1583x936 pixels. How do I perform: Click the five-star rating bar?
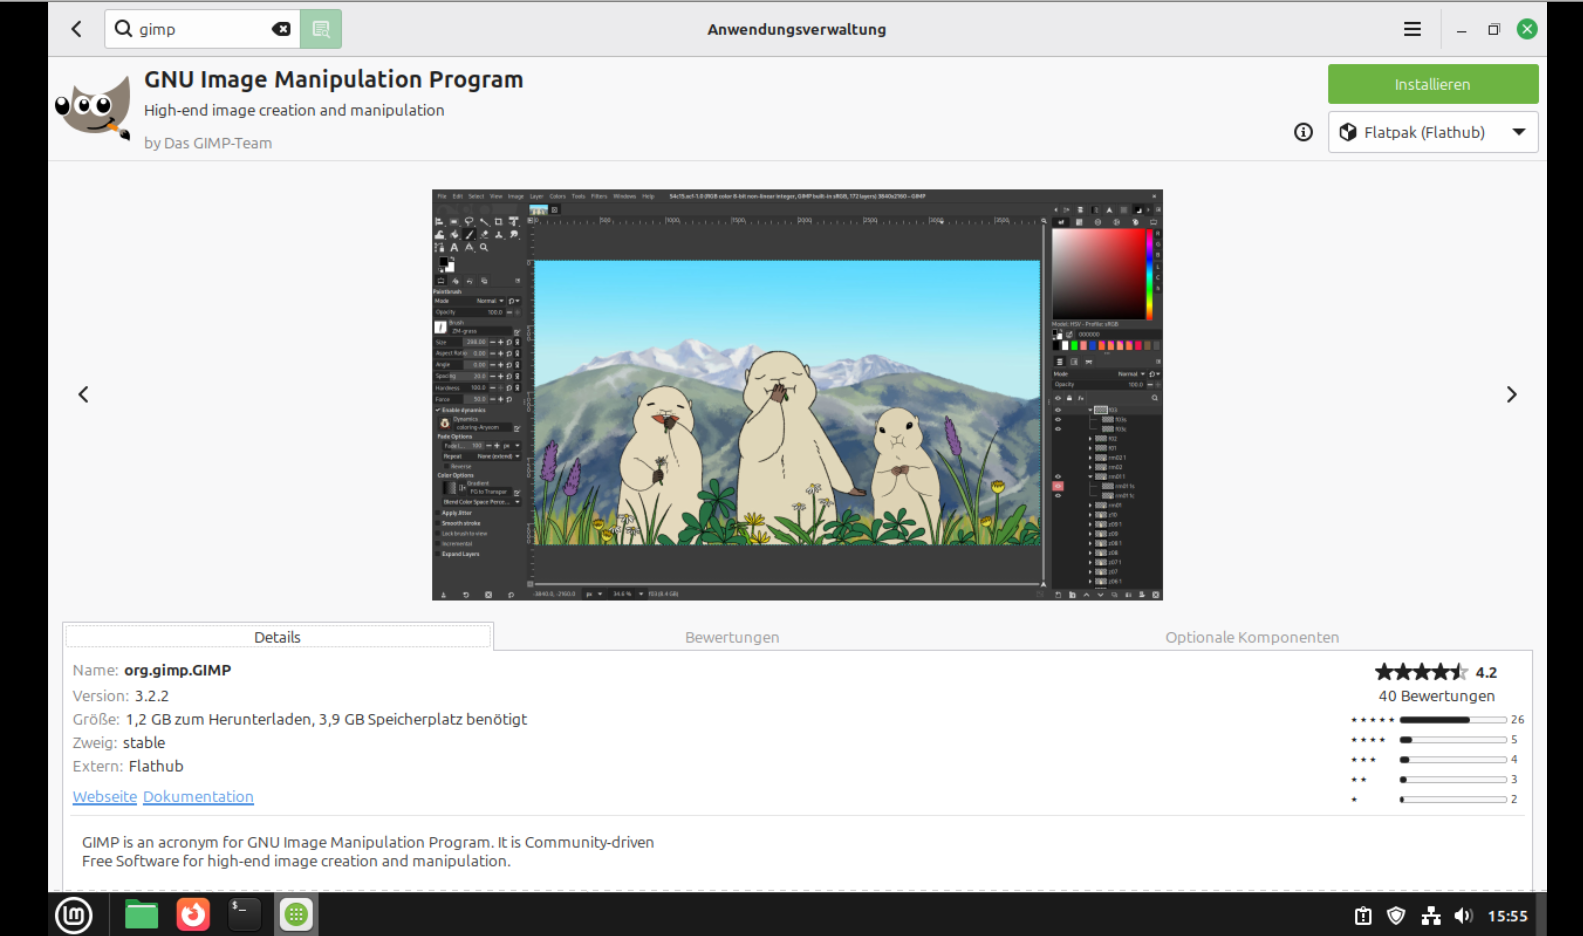[1452, 720]
